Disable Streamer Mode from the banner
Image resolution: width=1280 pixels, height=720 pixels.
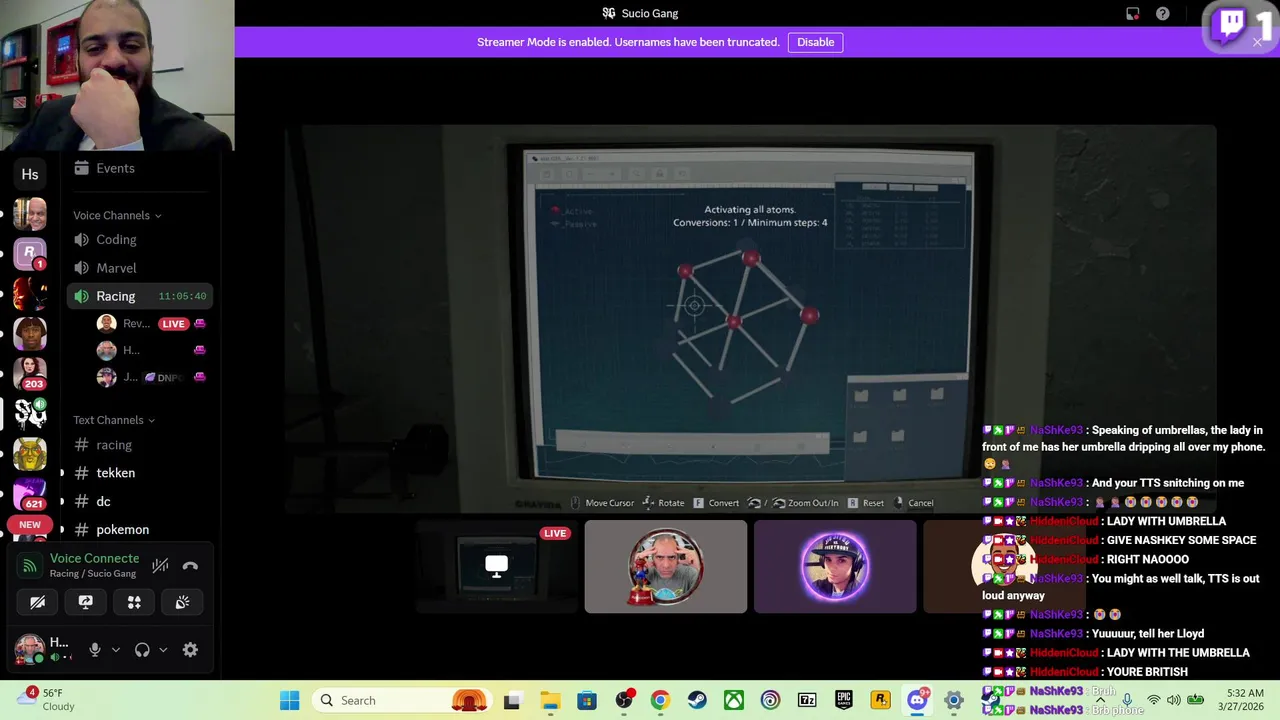[815, 42]
